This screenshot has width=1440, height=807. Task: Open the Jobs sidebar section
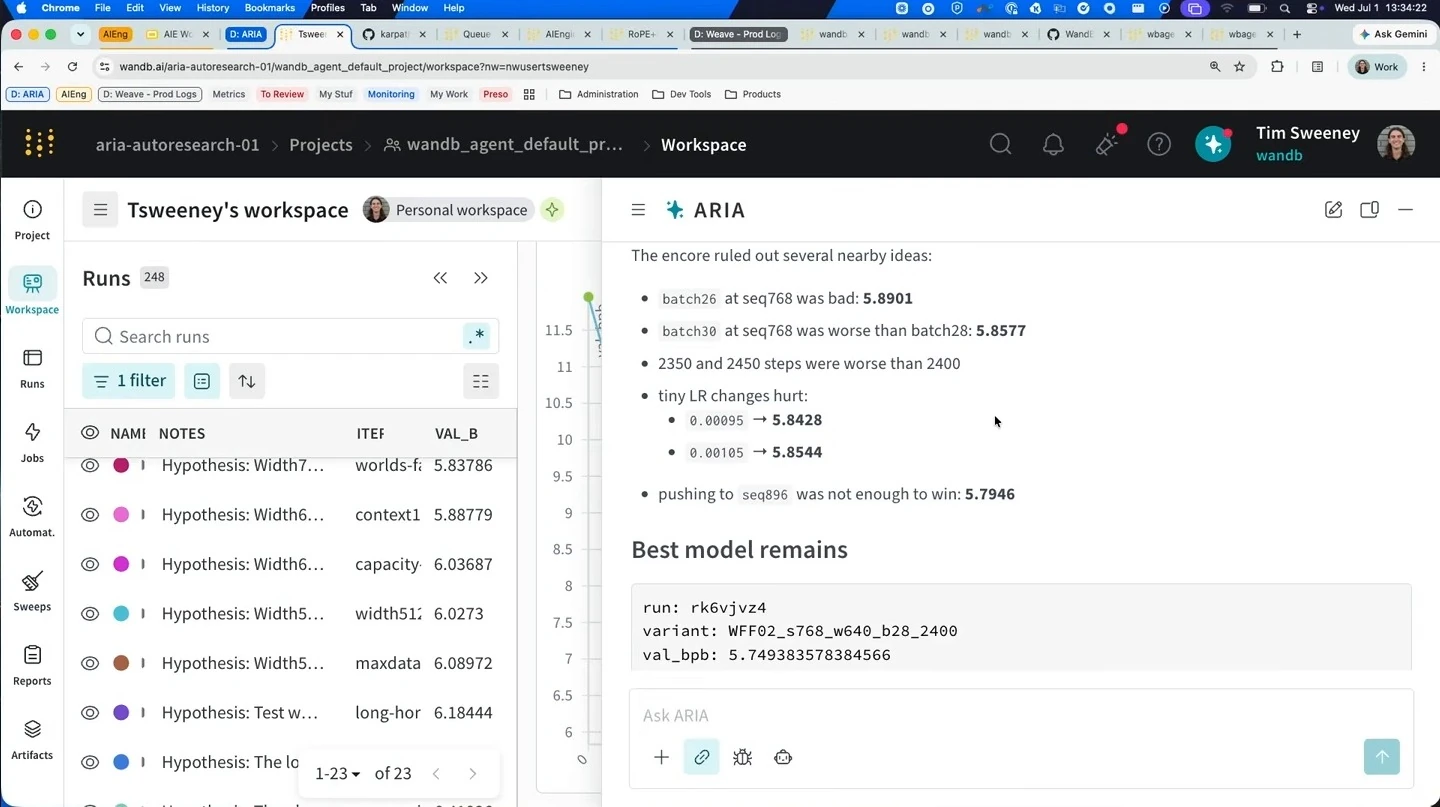32,442
